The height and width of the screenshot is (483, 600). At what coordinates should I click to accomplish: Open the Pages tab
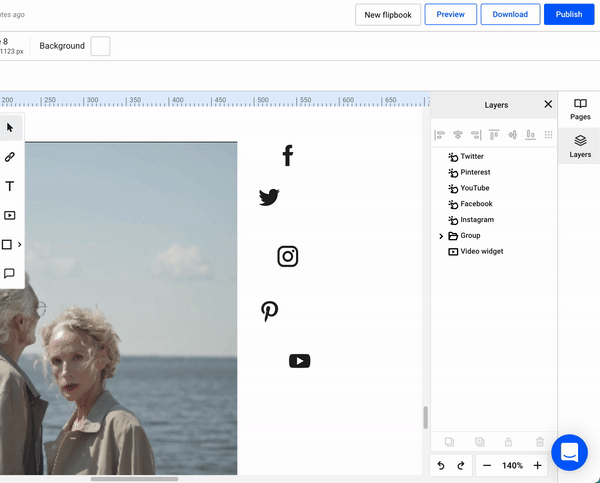(580, 109)
